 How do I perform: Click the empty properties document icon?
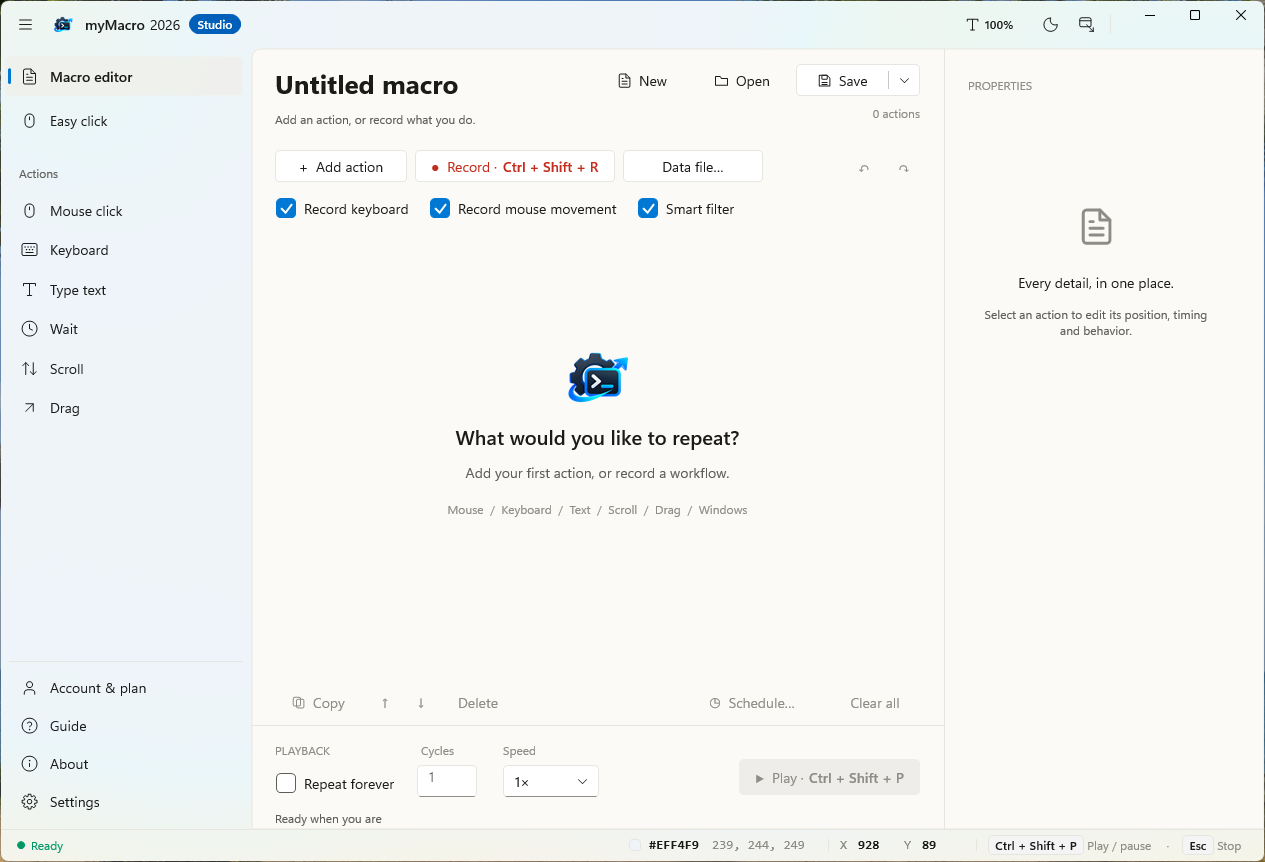1096,227
